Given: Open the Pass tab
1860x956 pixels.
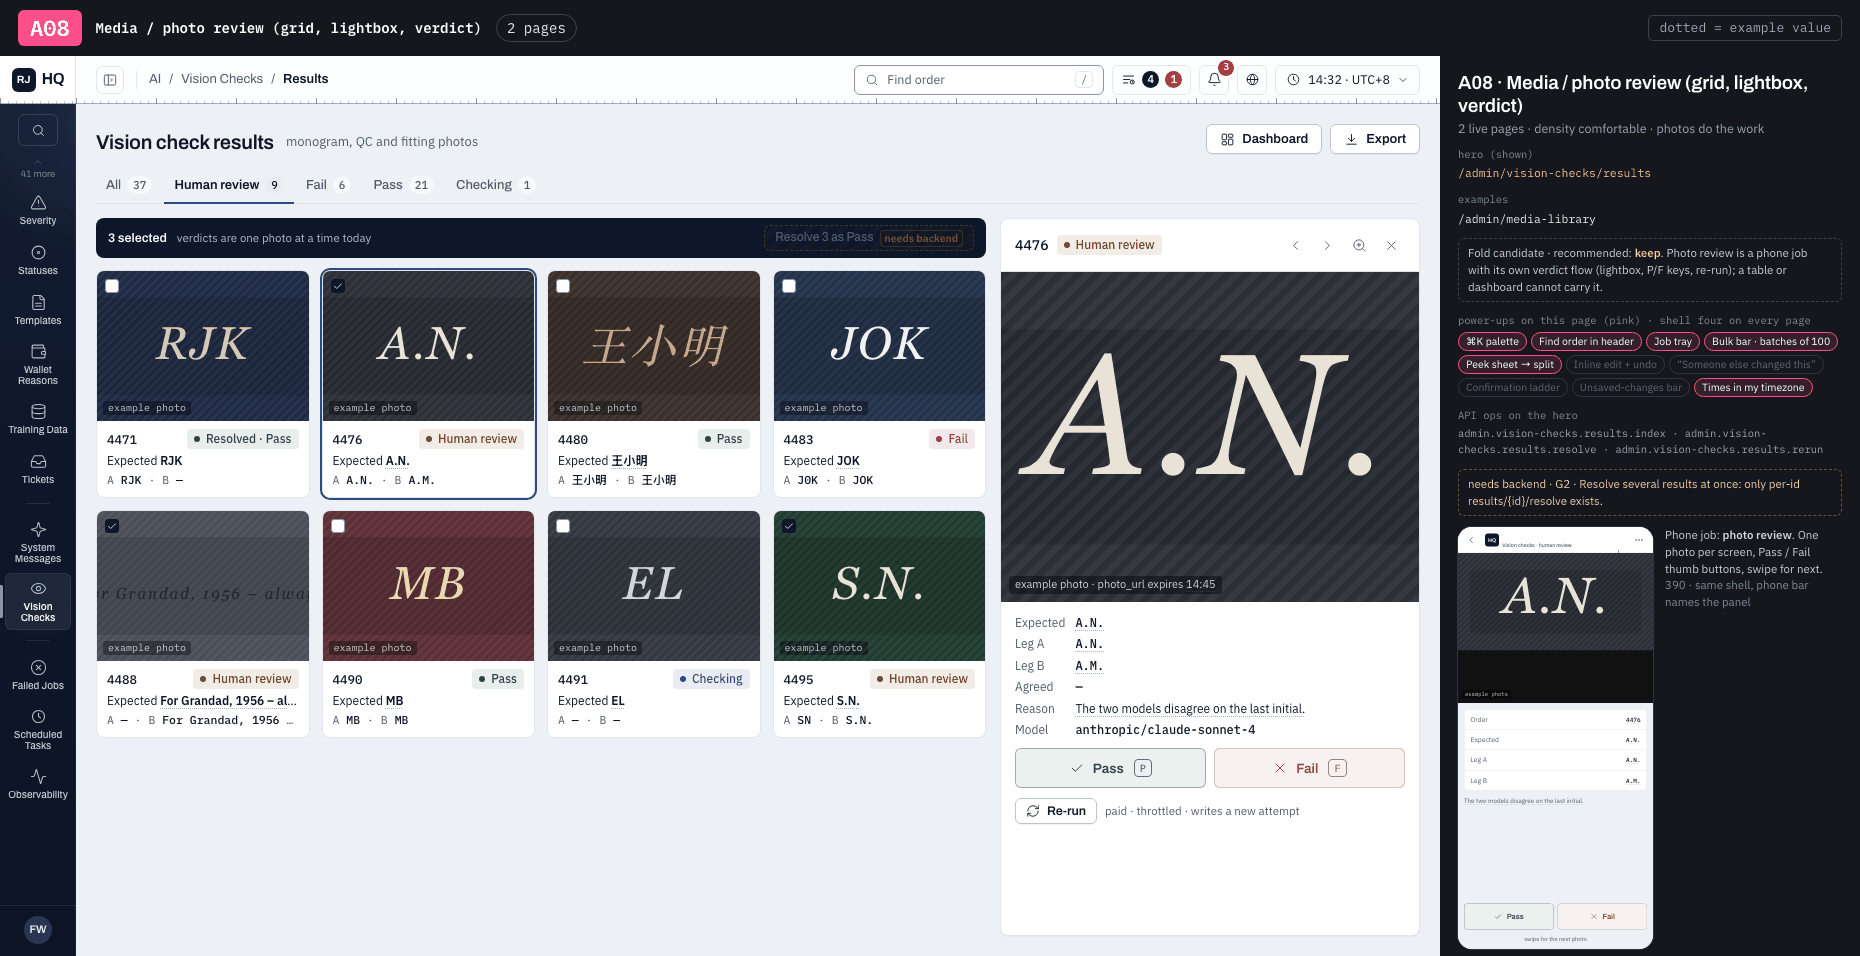Looking at the screenshot, I should point(401,185).
